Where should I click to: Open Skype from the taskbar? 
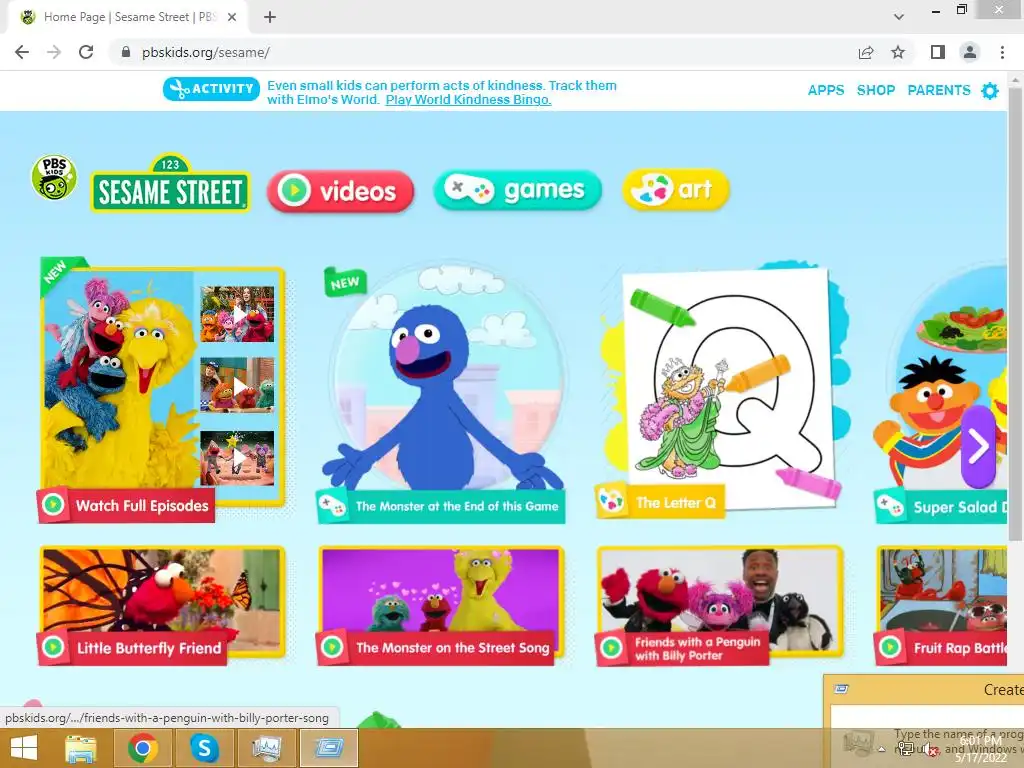204,748
